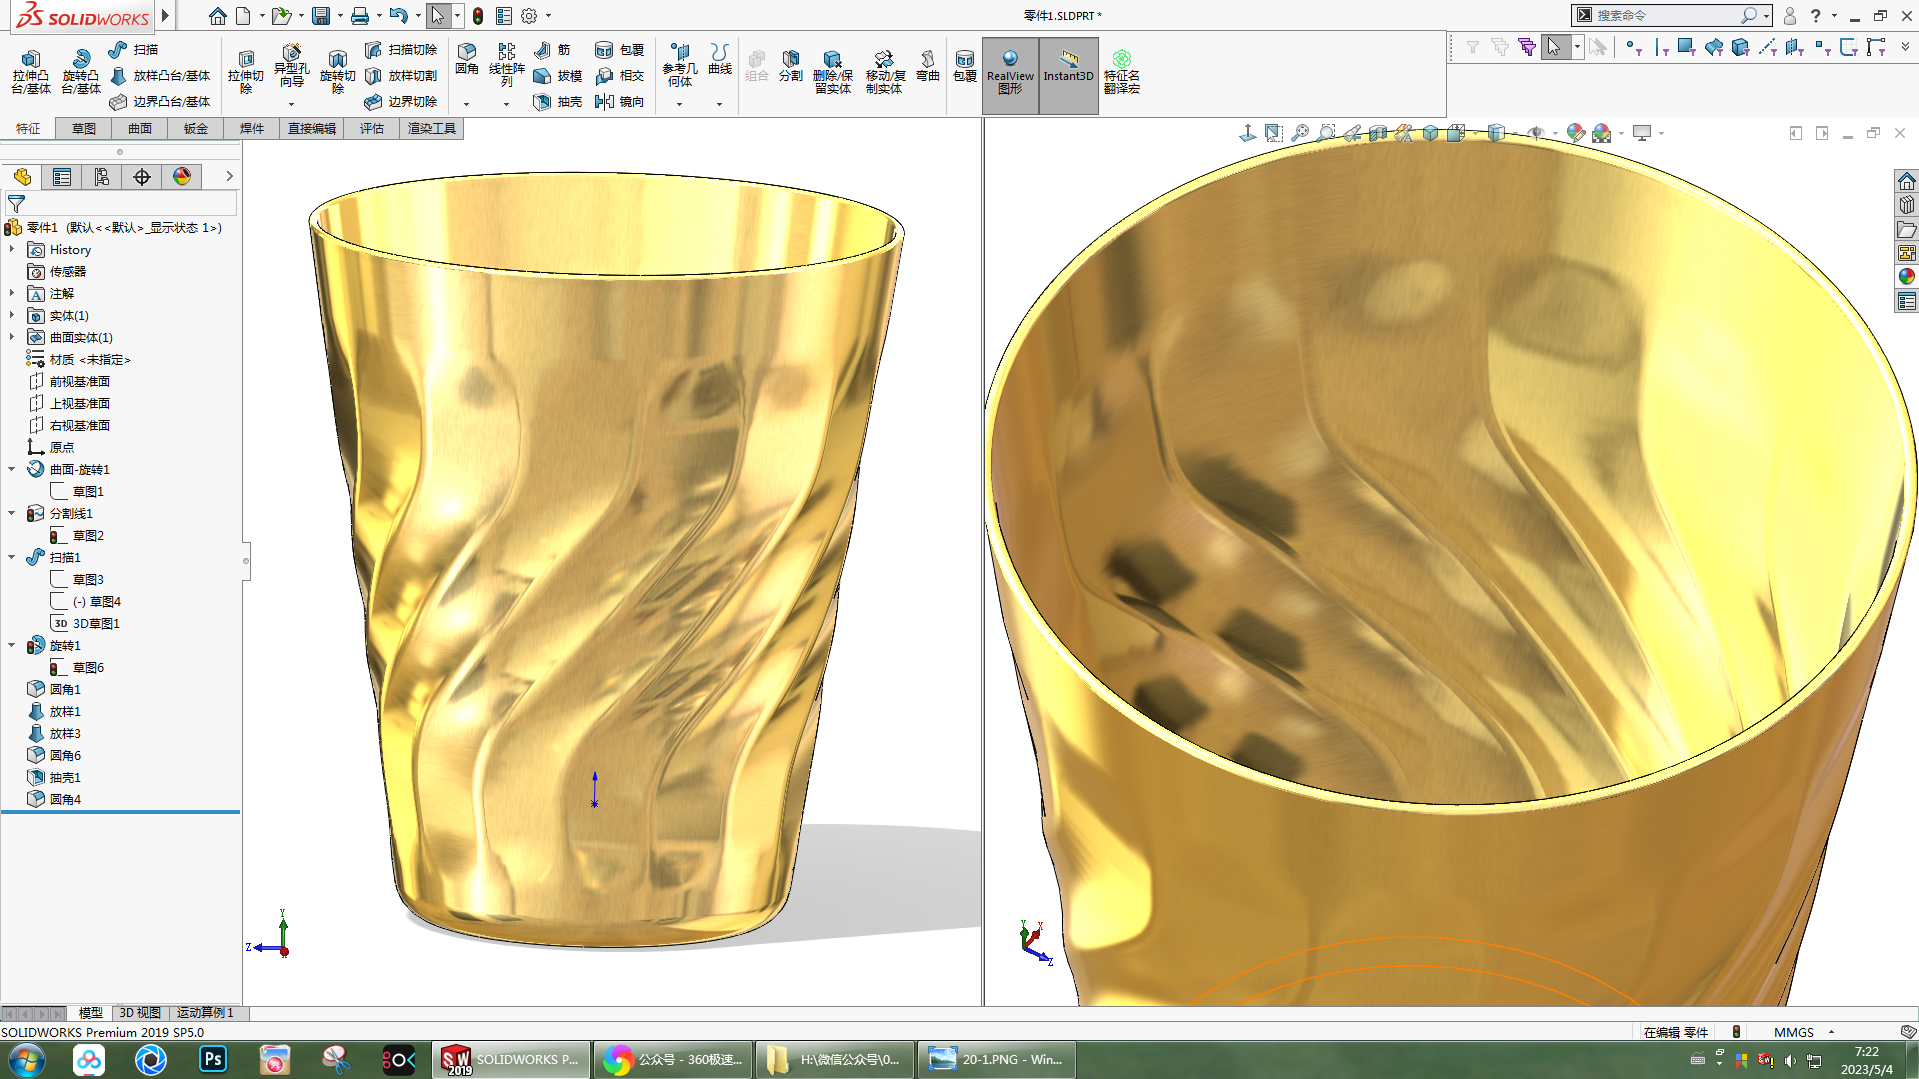Select the Revolved Boss/Base tool (旋转凸台/基体)
The image size is (1919, 1079).
pyautogui.click(x=80, y=71)
